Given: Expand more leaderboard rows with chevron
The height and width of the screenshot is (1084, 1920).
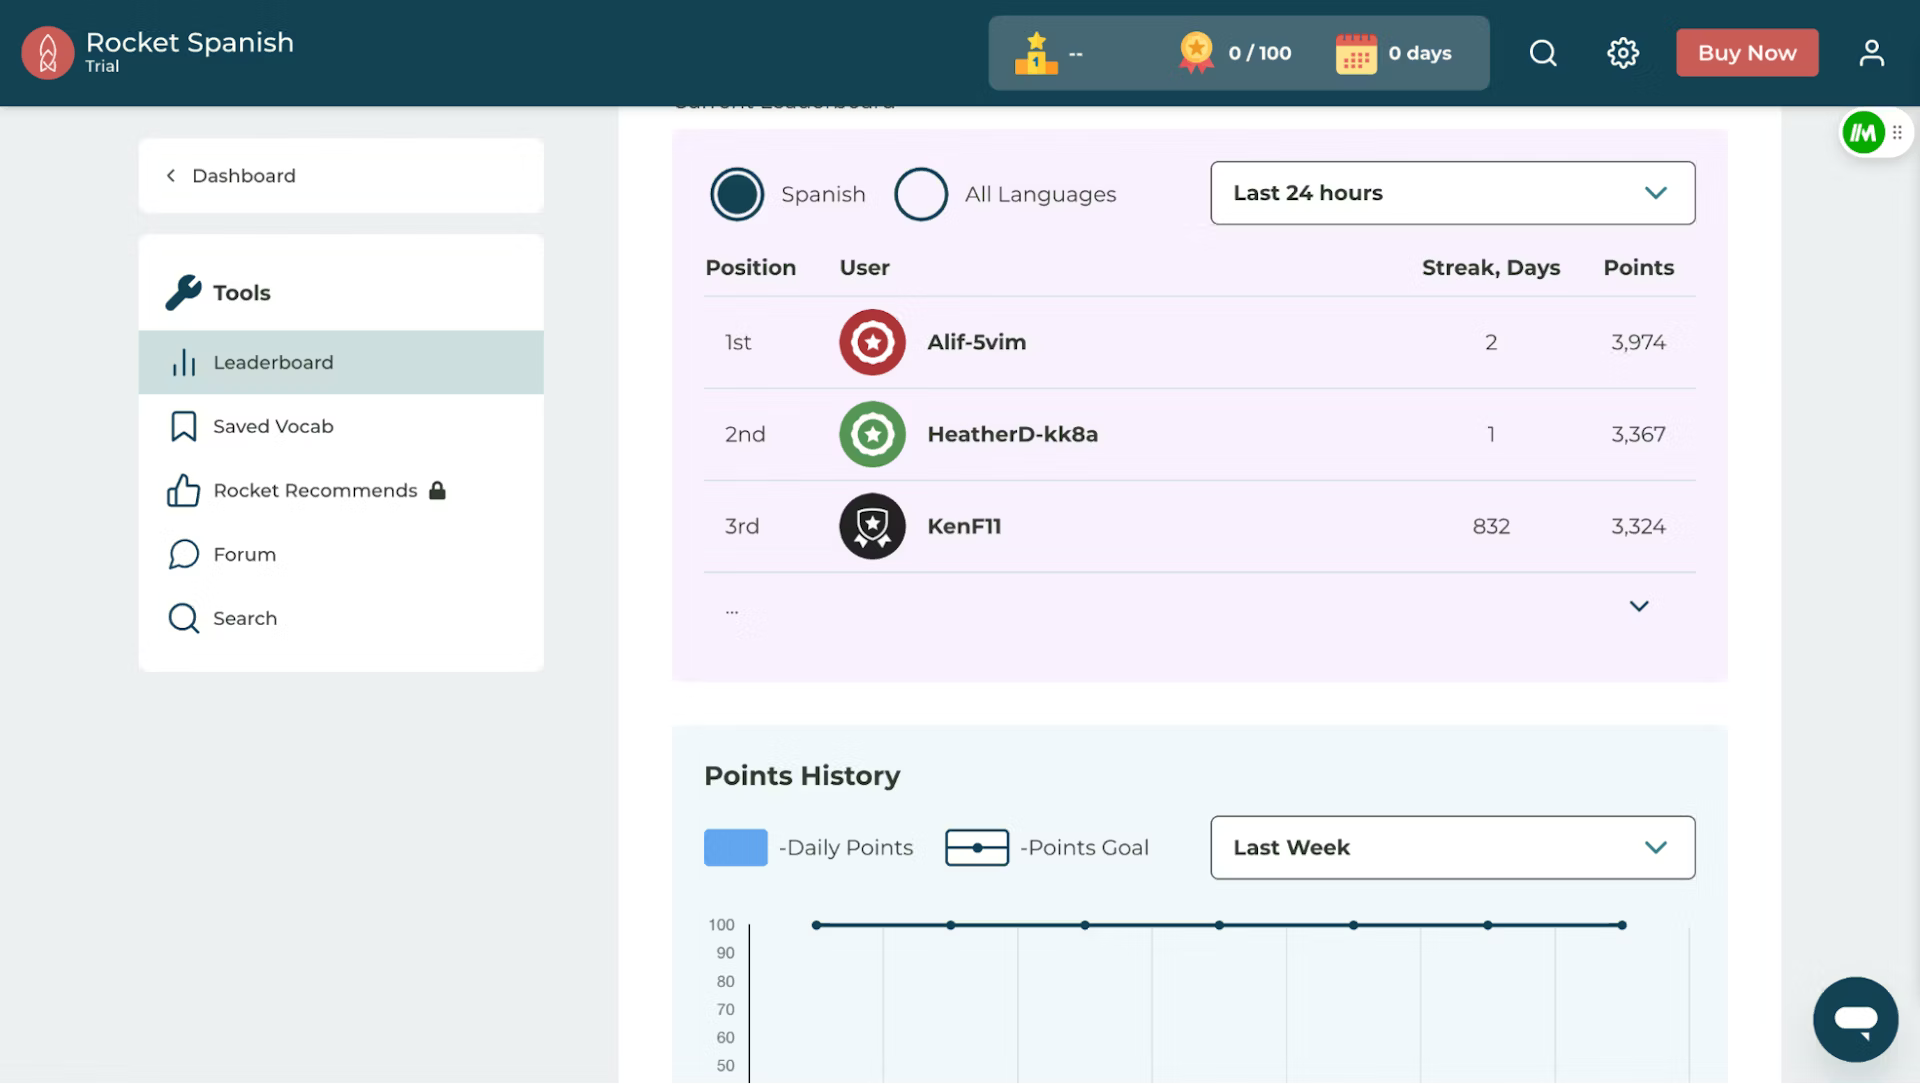Looking at the screenshot, I should (1639, 606).
